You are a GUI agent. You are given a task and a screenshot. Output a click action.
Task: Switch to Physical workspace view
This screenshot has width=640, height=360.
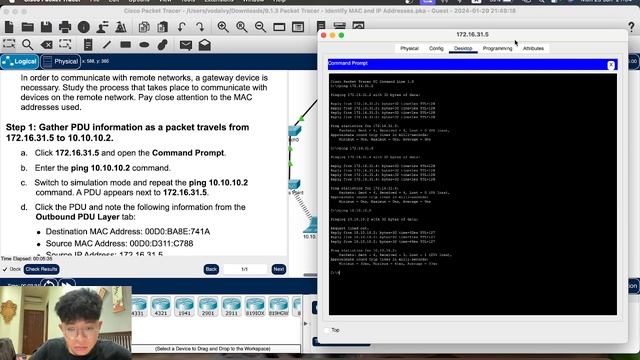[60, 62]
